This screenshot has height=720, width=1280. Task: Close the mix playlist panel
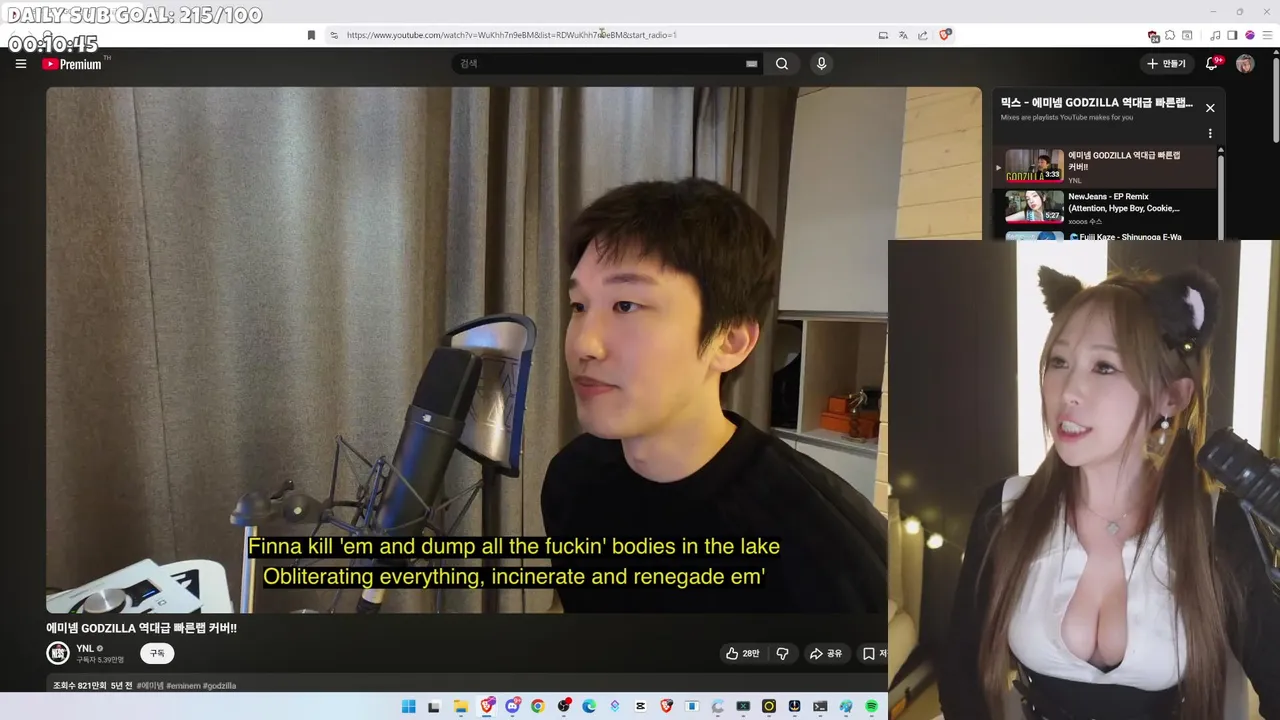click(1210, 108)
